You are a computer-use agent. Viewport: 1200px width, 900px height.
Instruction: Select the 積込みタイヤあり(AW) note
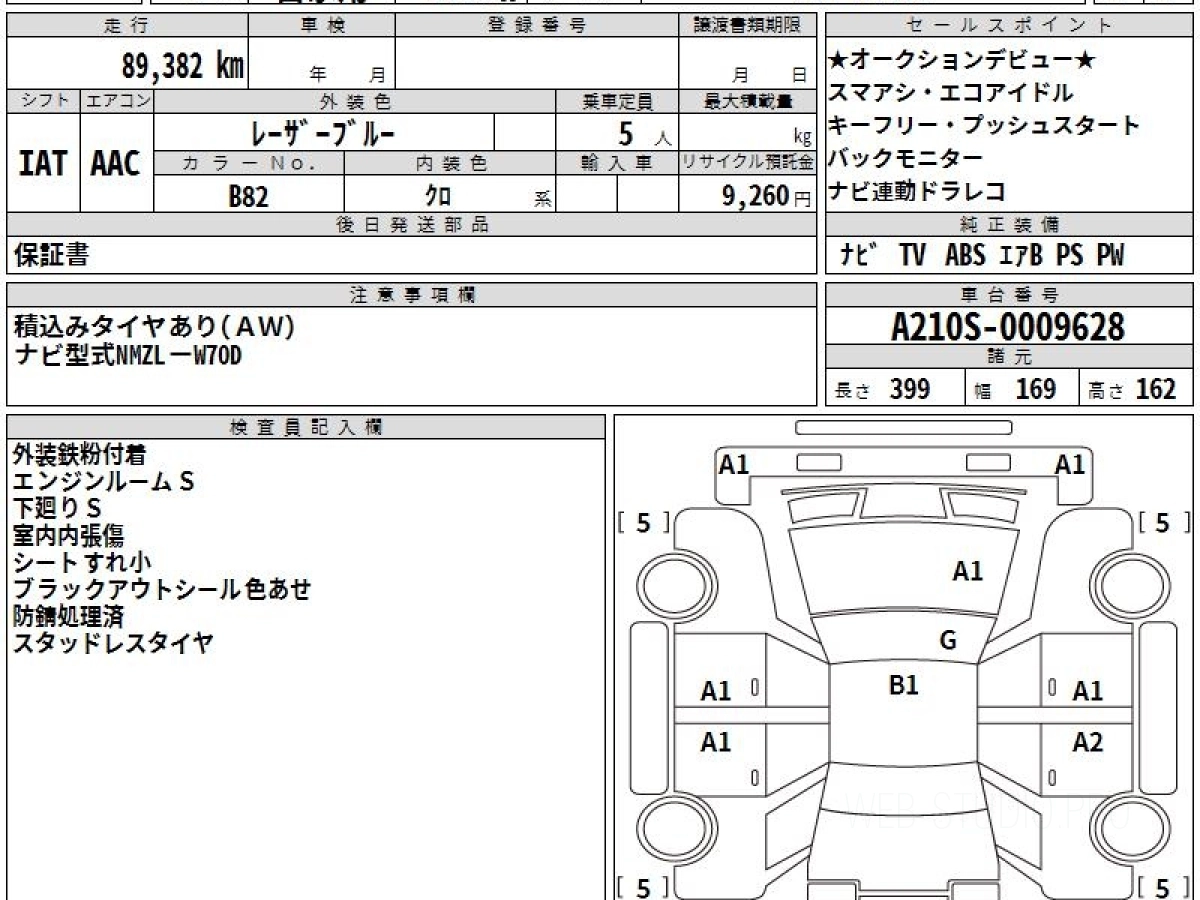155,327
